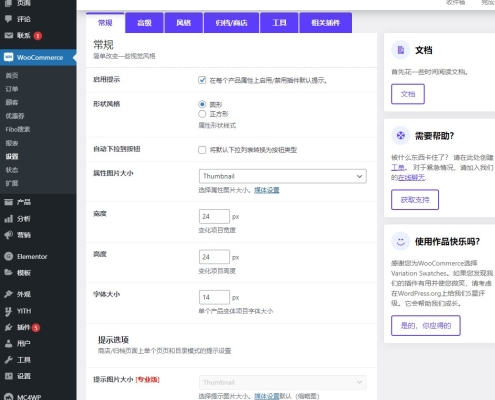Click the 文档 document icon in right panel

401,50
